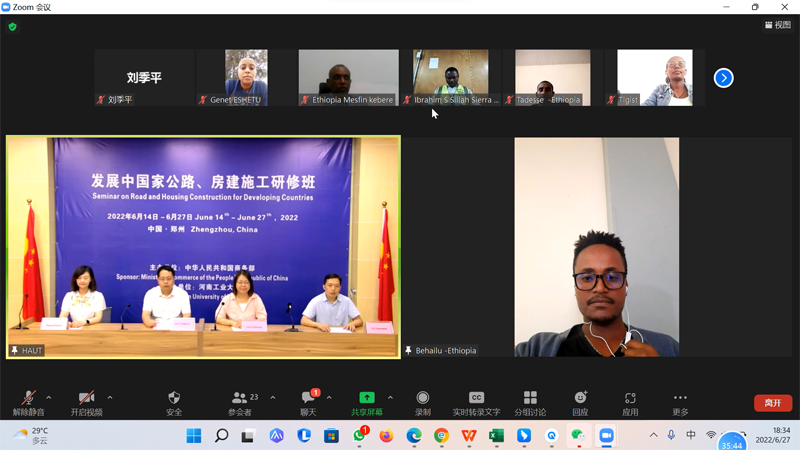Turn on camera with 开启视频
800x450 pixels.
coord(86,402)
